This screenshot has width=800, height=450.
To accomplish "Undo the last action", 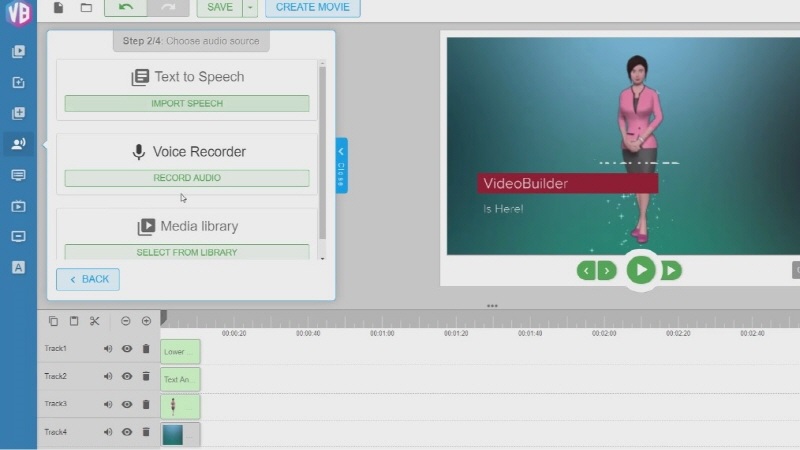I will [x=126, y=7].
